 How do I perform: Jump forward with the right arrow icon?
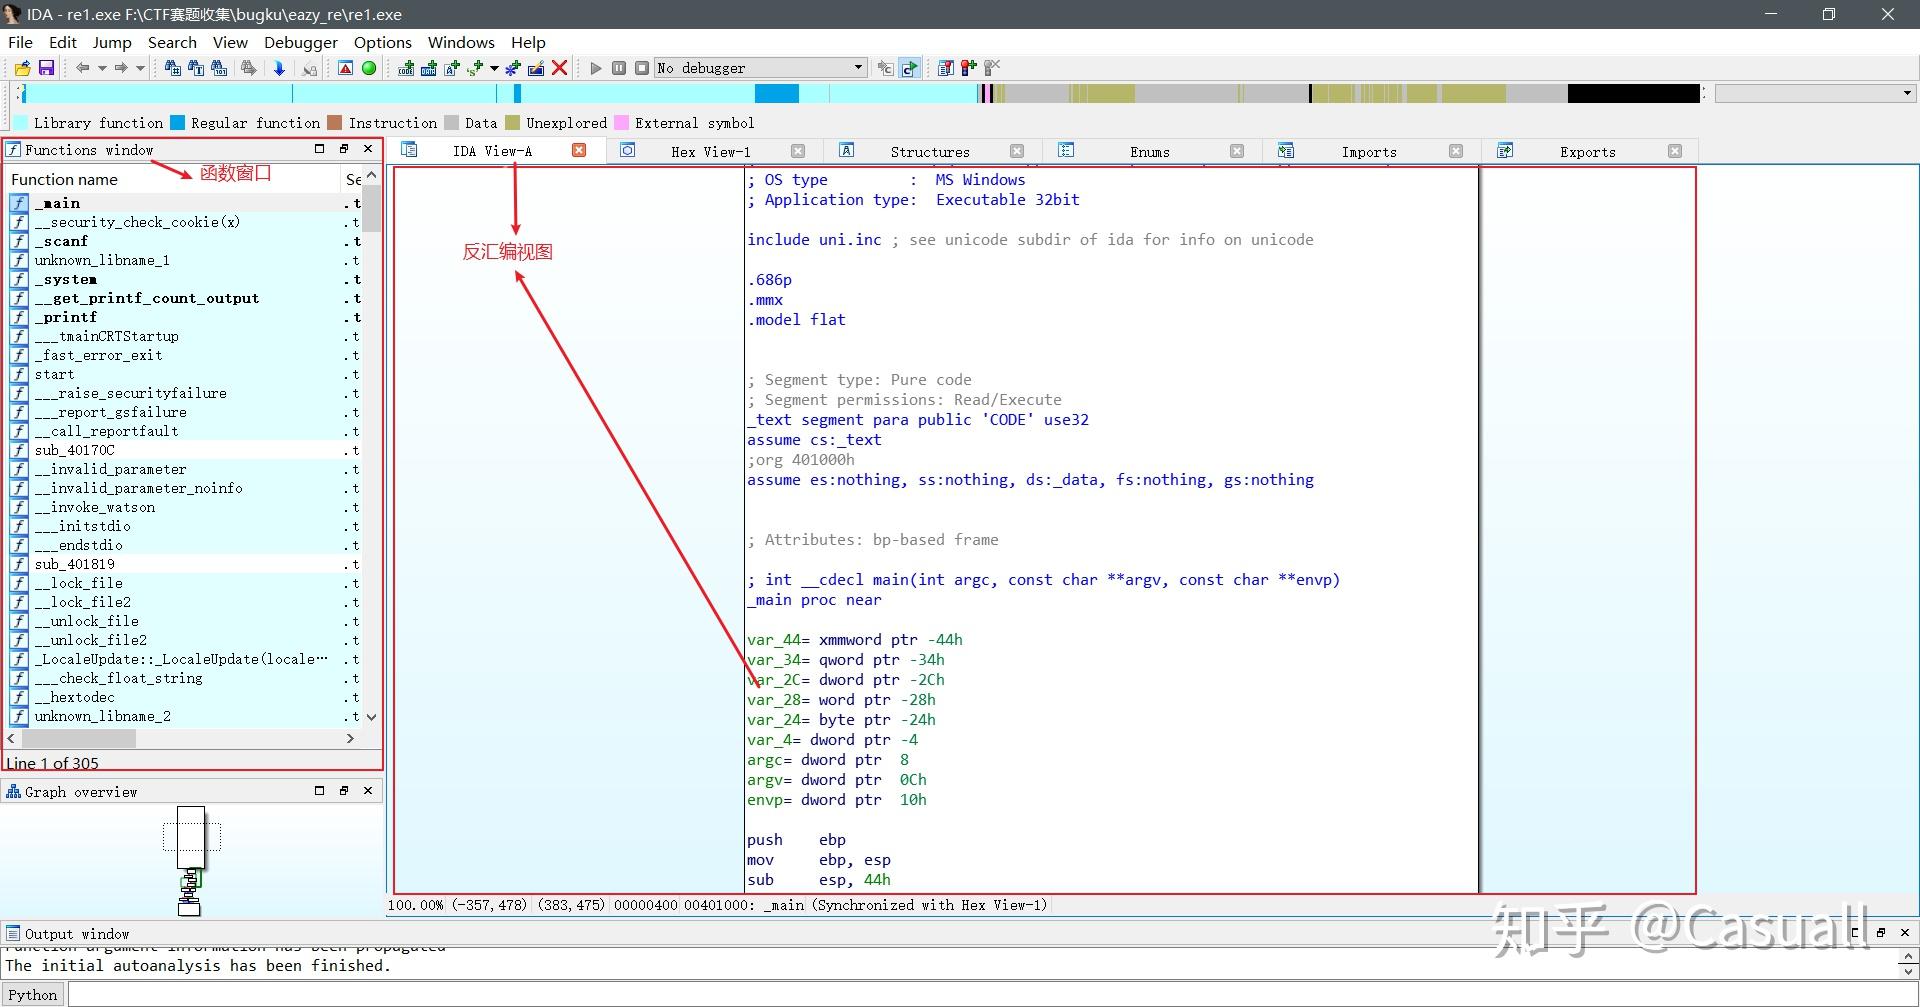(121, 68)
